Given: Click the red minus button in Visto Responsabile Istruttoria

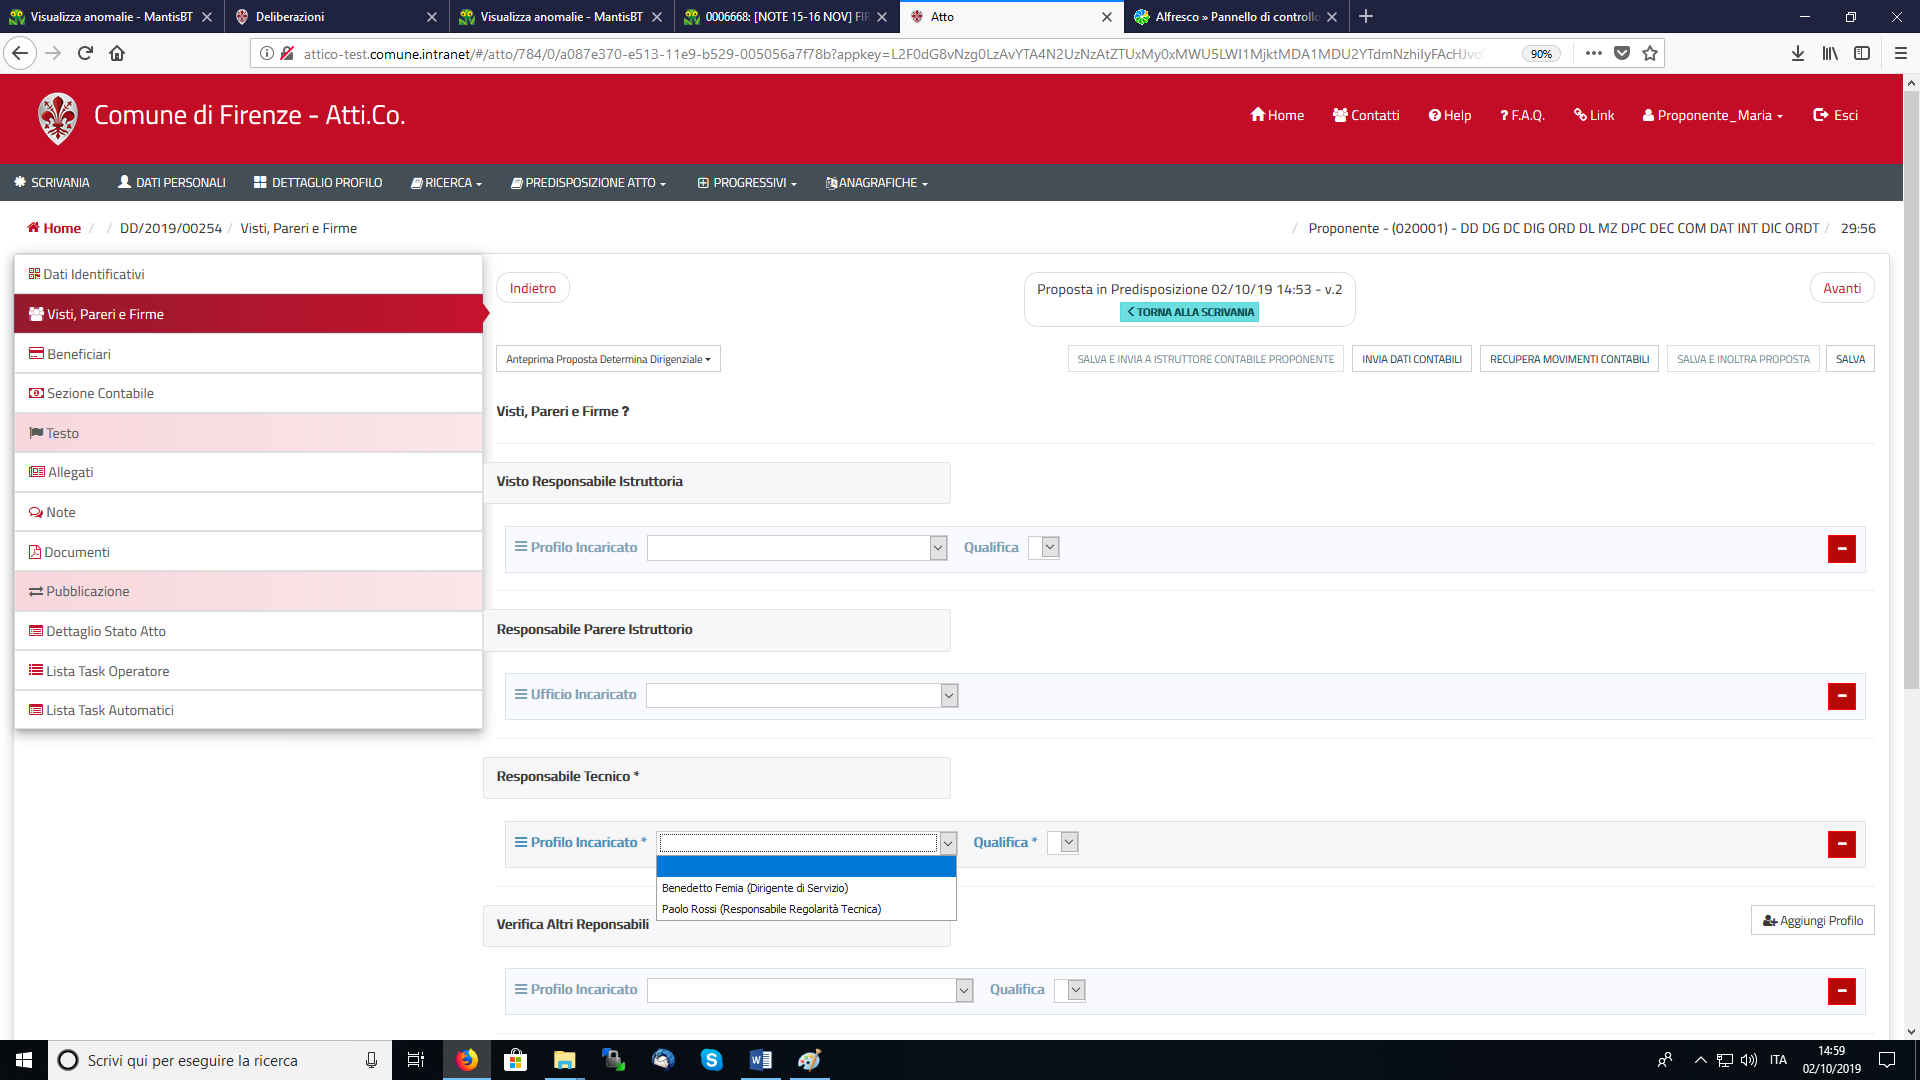Looking at the screenshot, I should [x=1841, y=549].
